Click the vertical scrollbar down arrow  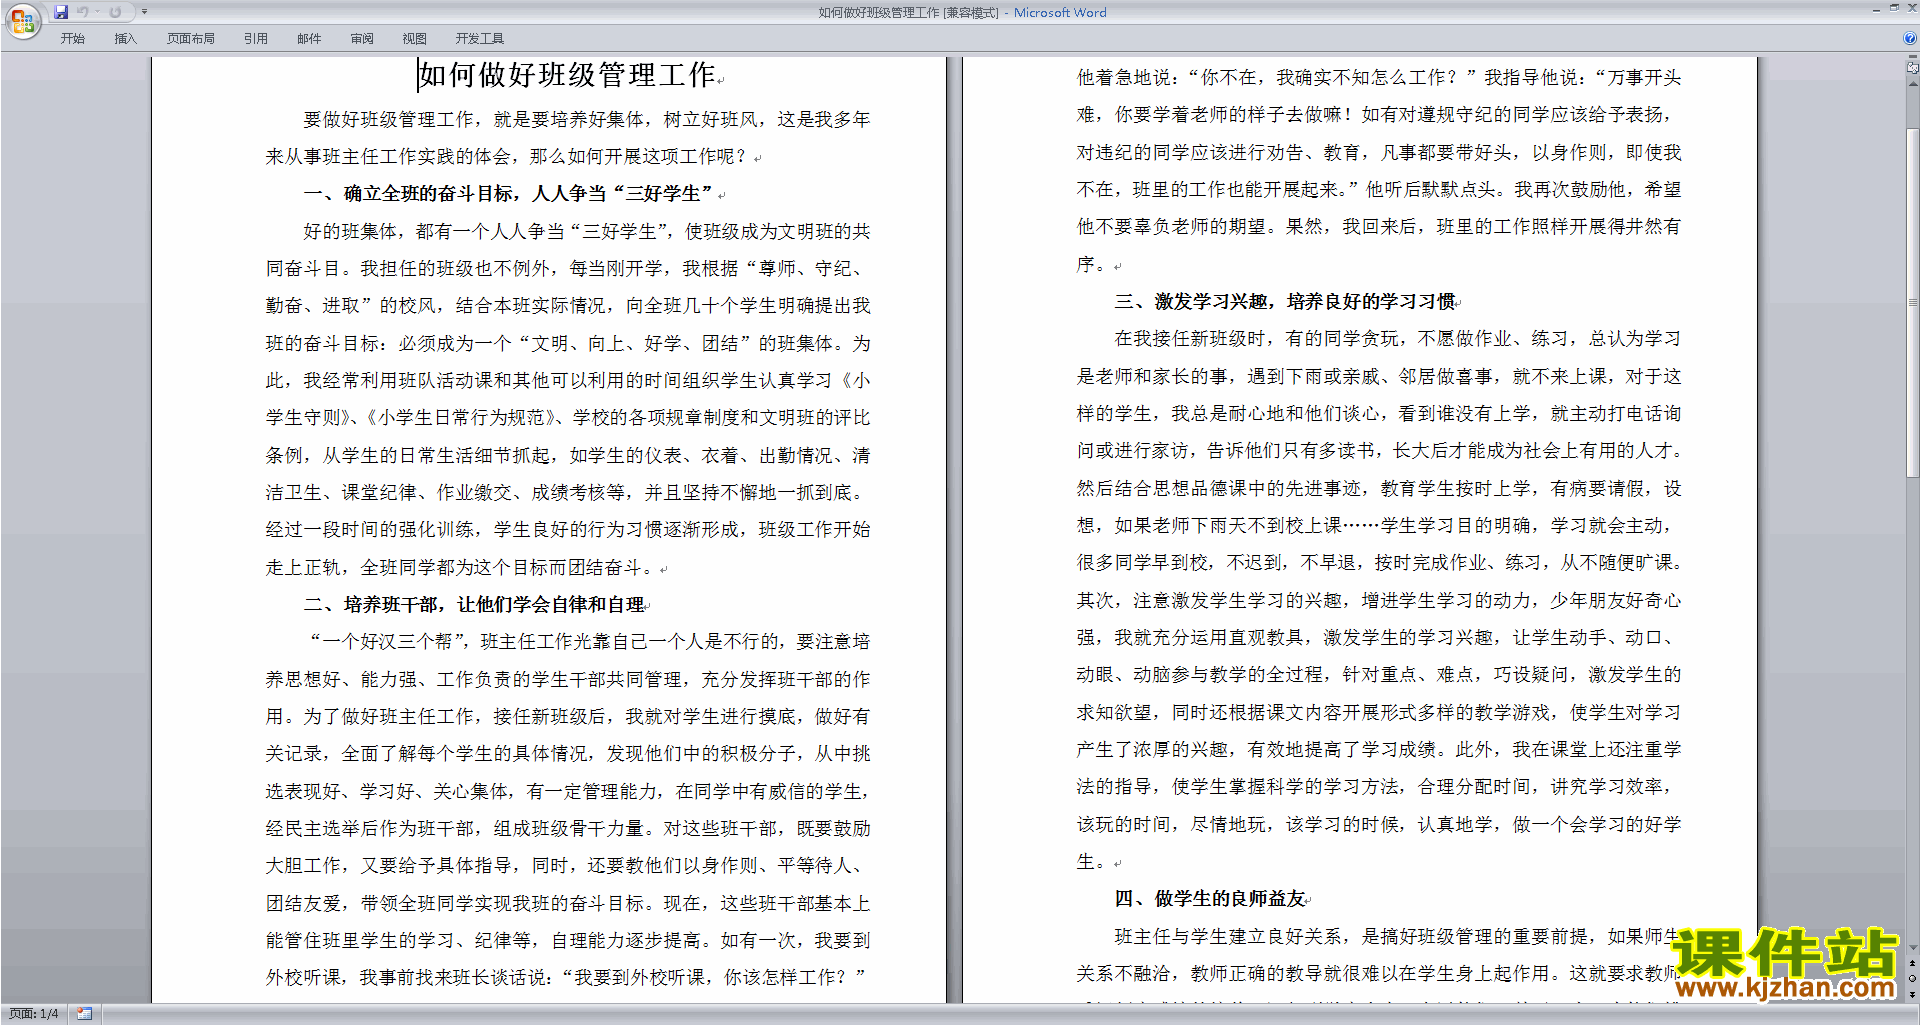pos(1913,947)
